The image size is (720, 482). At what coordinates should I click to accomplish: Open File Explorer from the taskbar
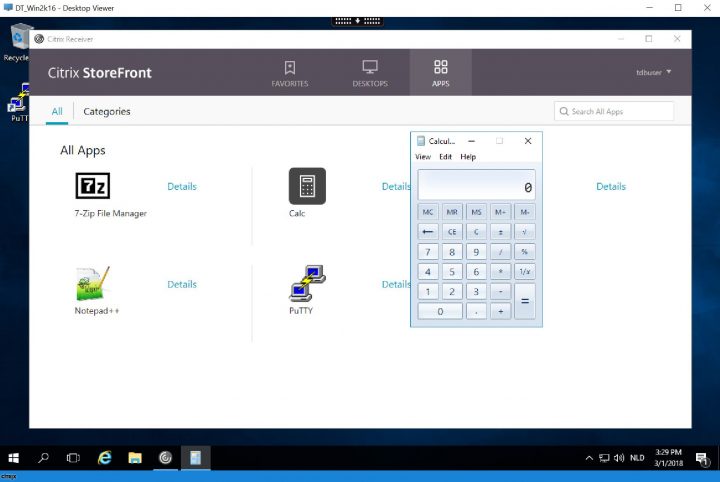tap(135, 458)
